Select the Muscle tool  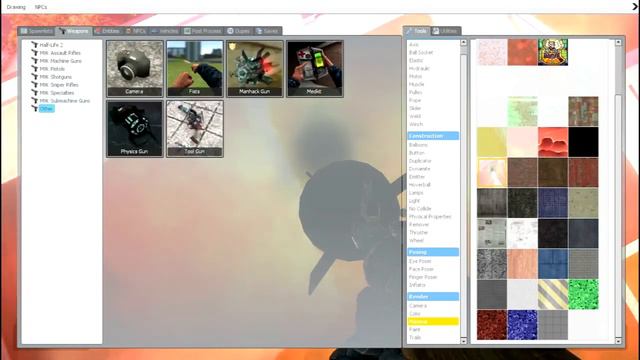416,84
